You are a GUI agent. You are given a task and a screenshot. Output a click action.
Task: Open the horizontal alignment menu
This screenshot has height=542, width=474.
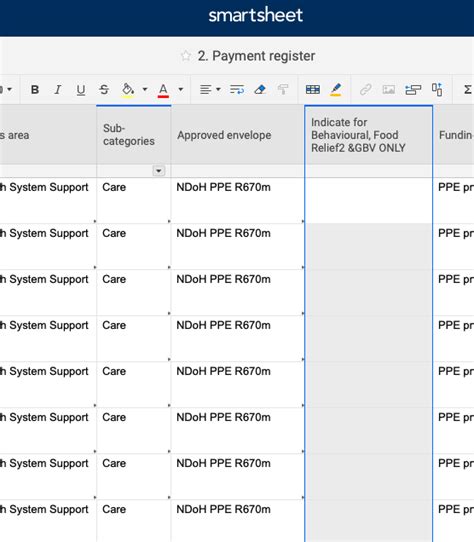pyautogui.click(x=210, y=90)
